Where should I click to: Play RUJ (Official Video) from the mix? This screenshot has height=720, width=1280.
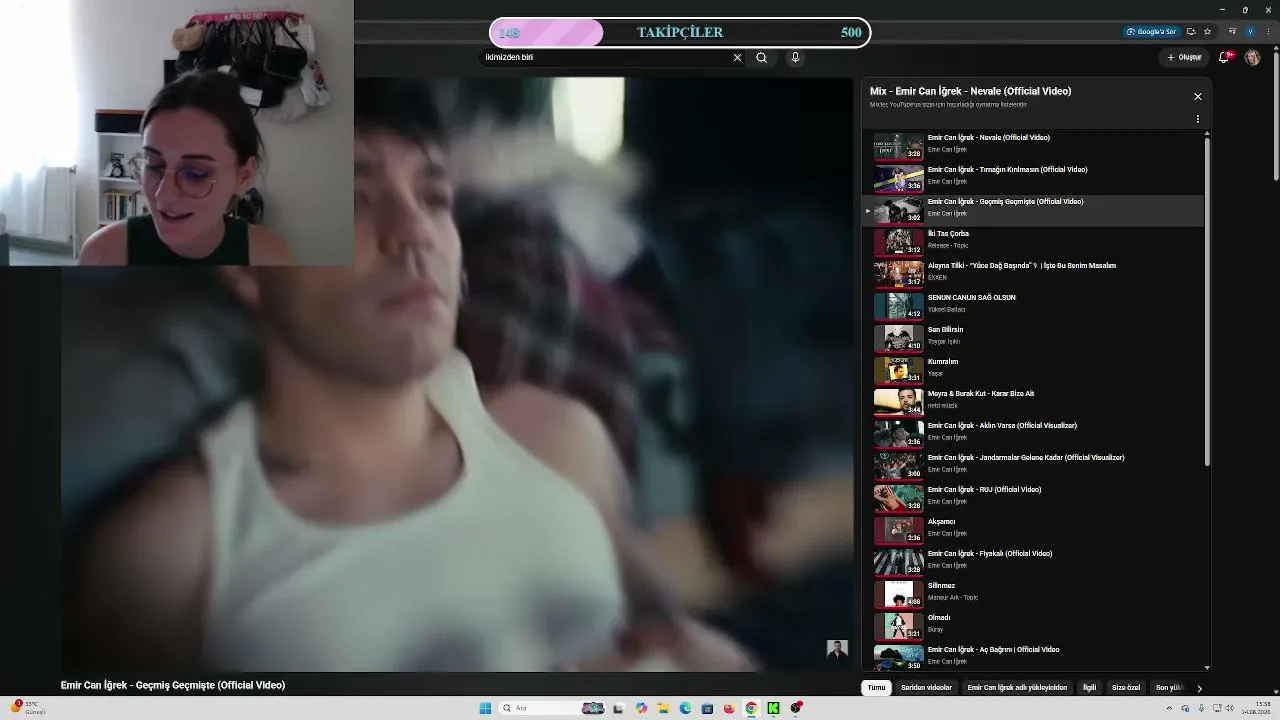1033,498
